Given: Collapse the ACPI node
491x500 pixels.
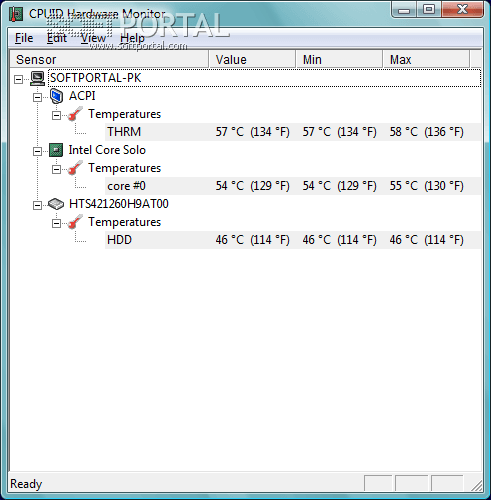Looking at the screenshot, I should pyautogui.click(x=37, y=97).
